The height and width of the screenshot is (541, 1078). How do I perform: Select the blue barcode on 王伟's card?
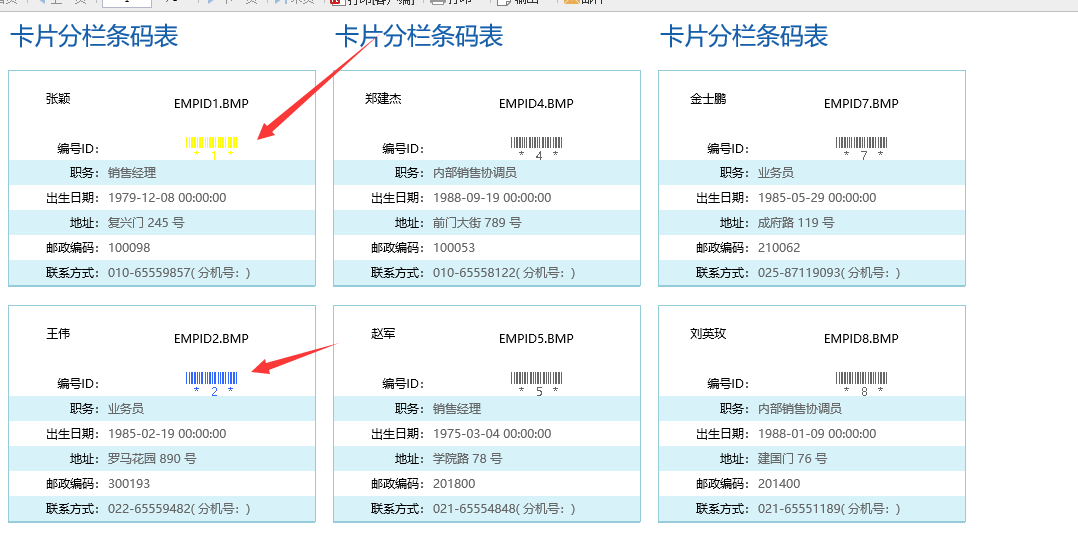point(212,383)
